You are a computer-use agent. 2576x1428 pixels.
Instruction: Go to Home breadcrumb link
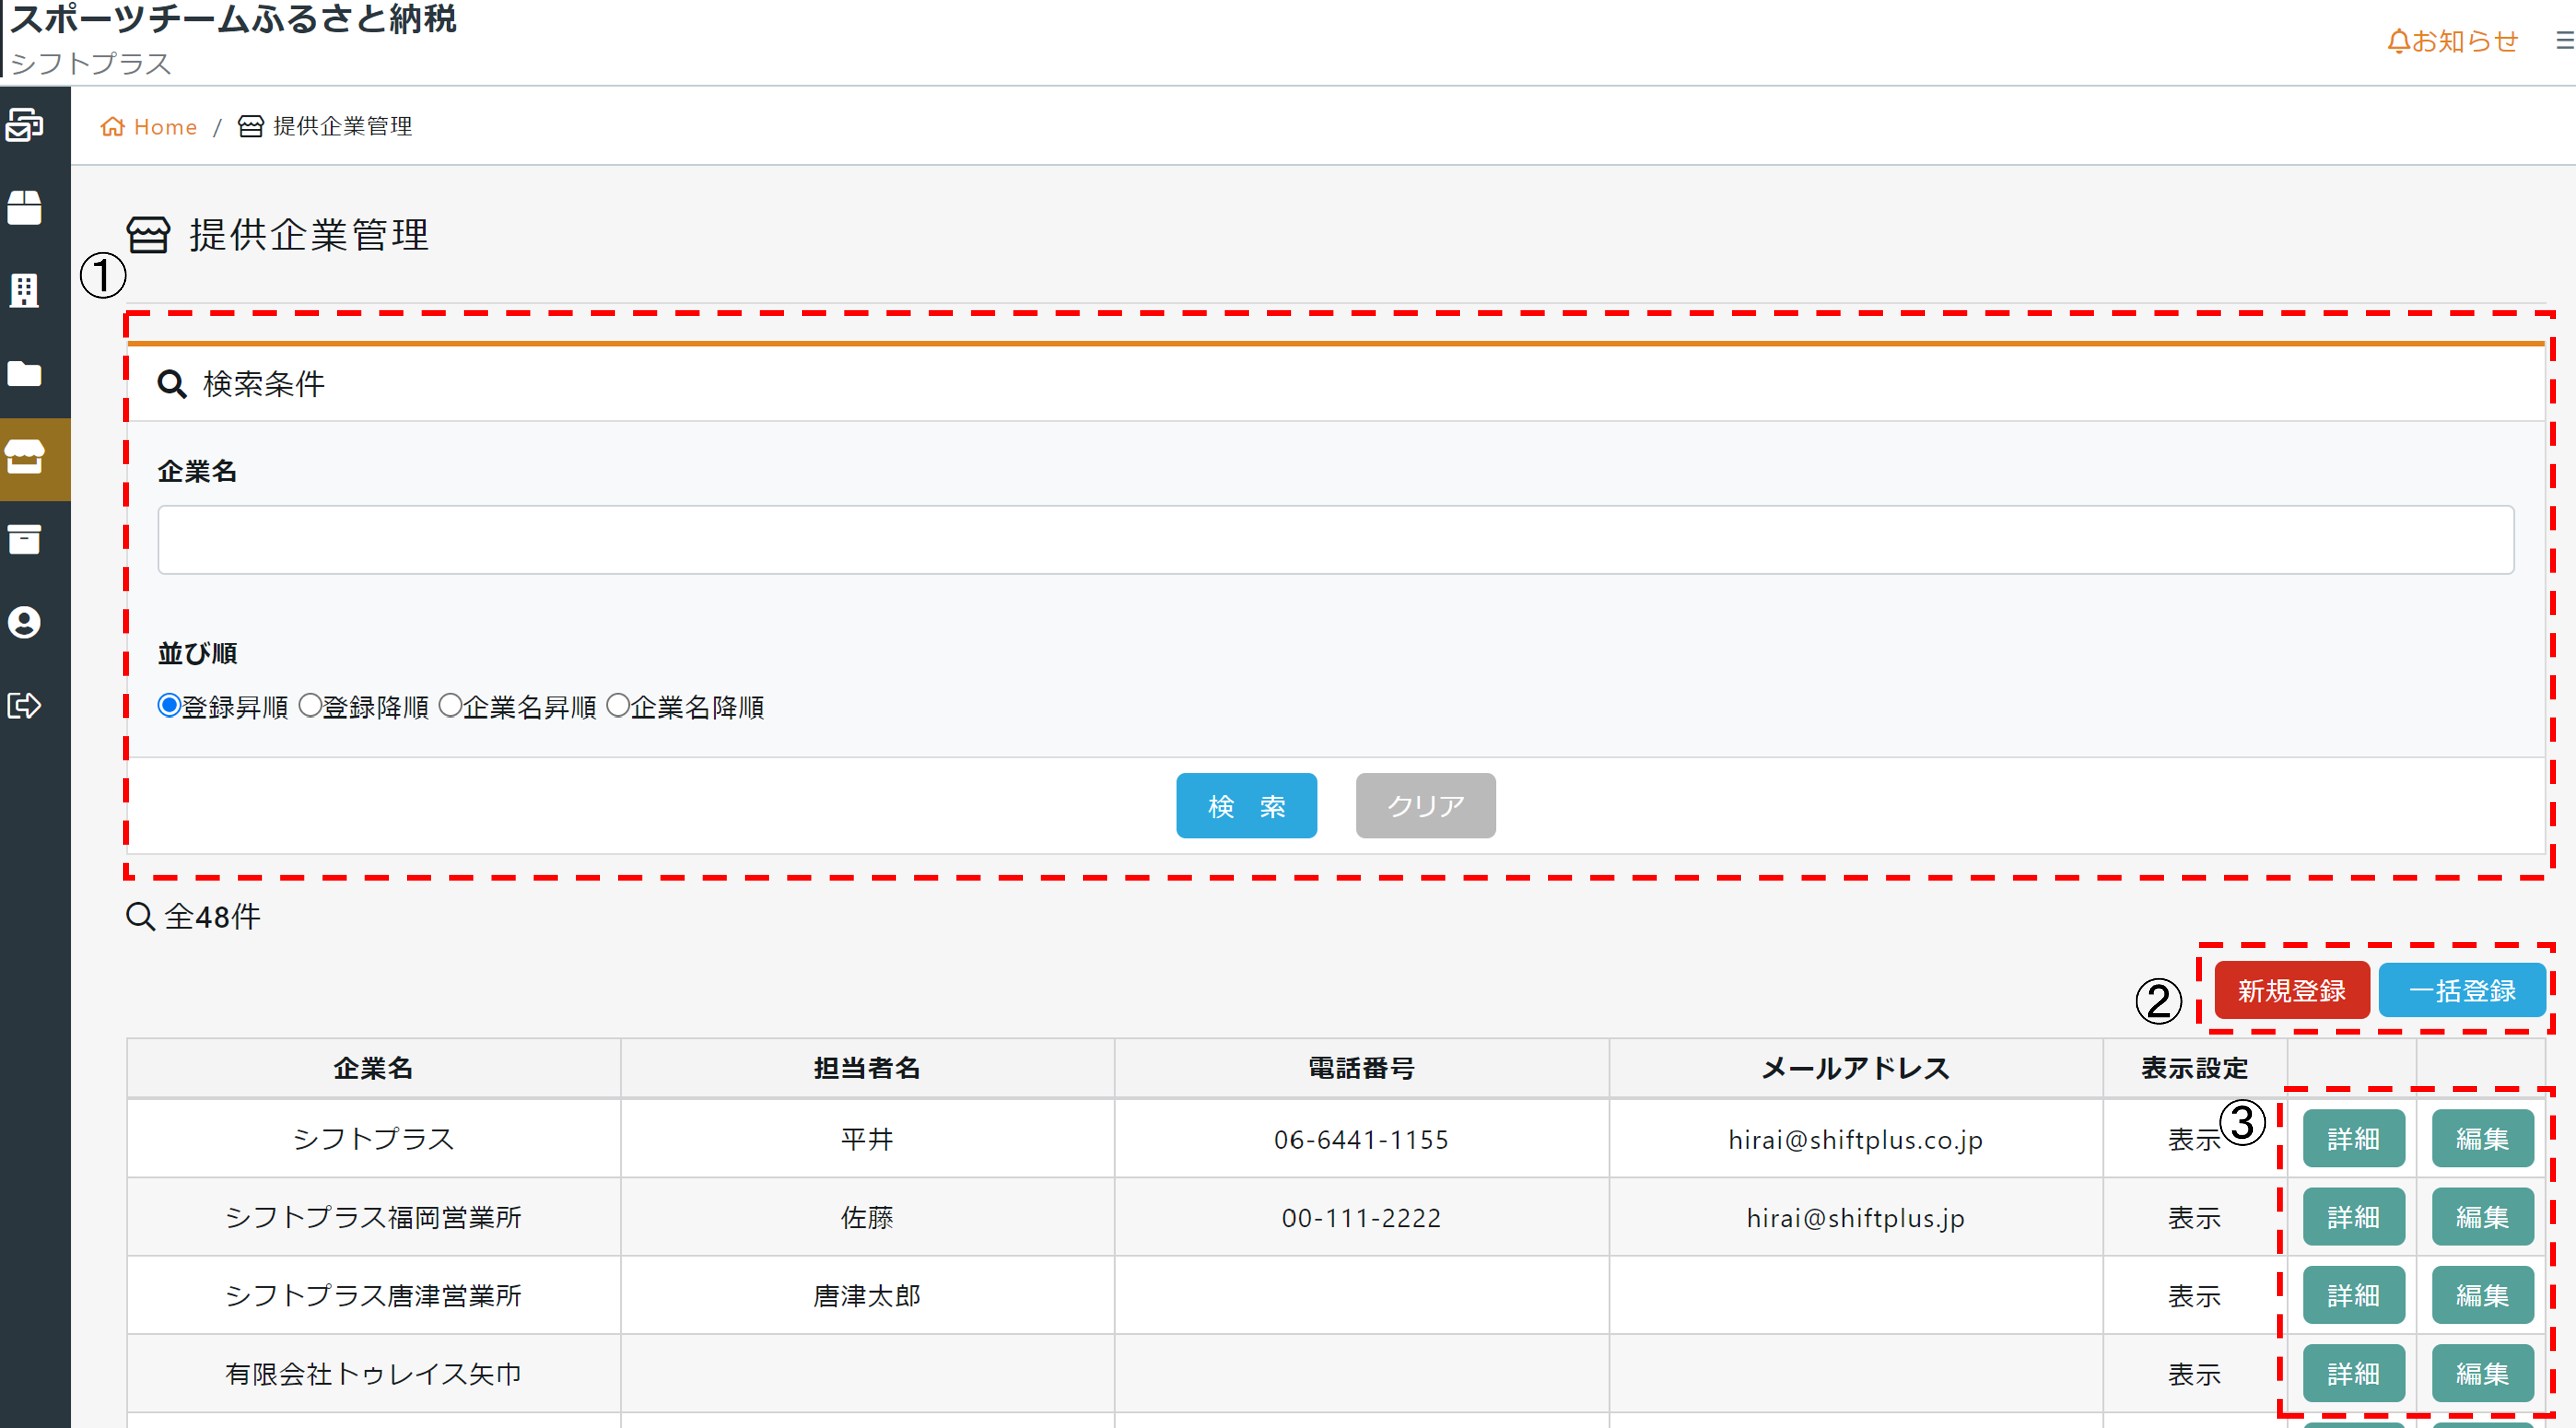(x=150, y=127)
